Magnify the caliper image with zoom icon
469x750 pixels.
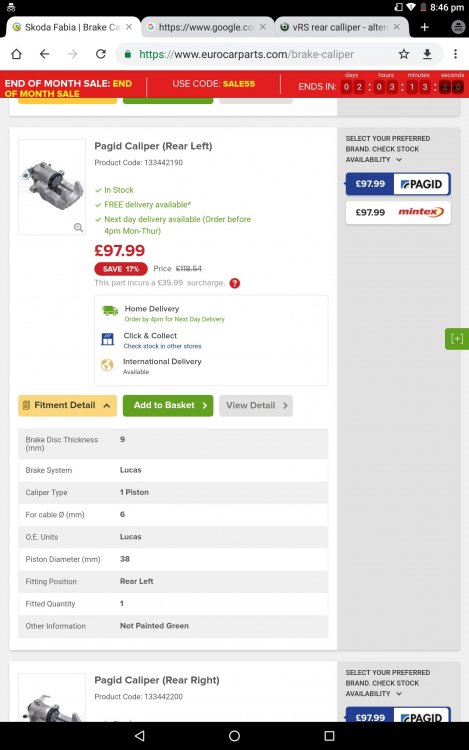78,228
